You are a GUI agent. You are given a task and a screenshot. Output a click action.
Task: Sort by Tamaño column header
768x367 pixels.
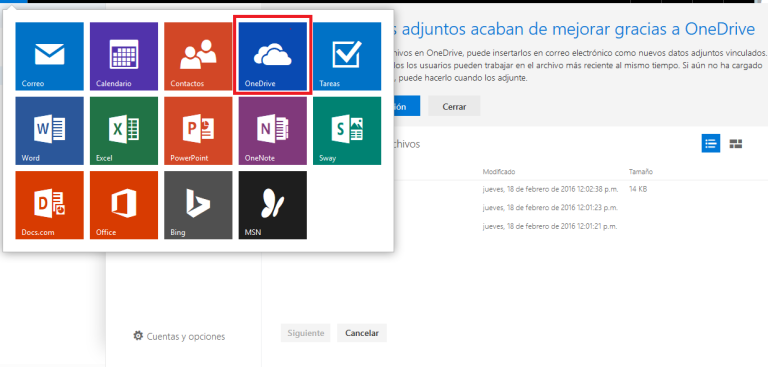tap(641, 172)
